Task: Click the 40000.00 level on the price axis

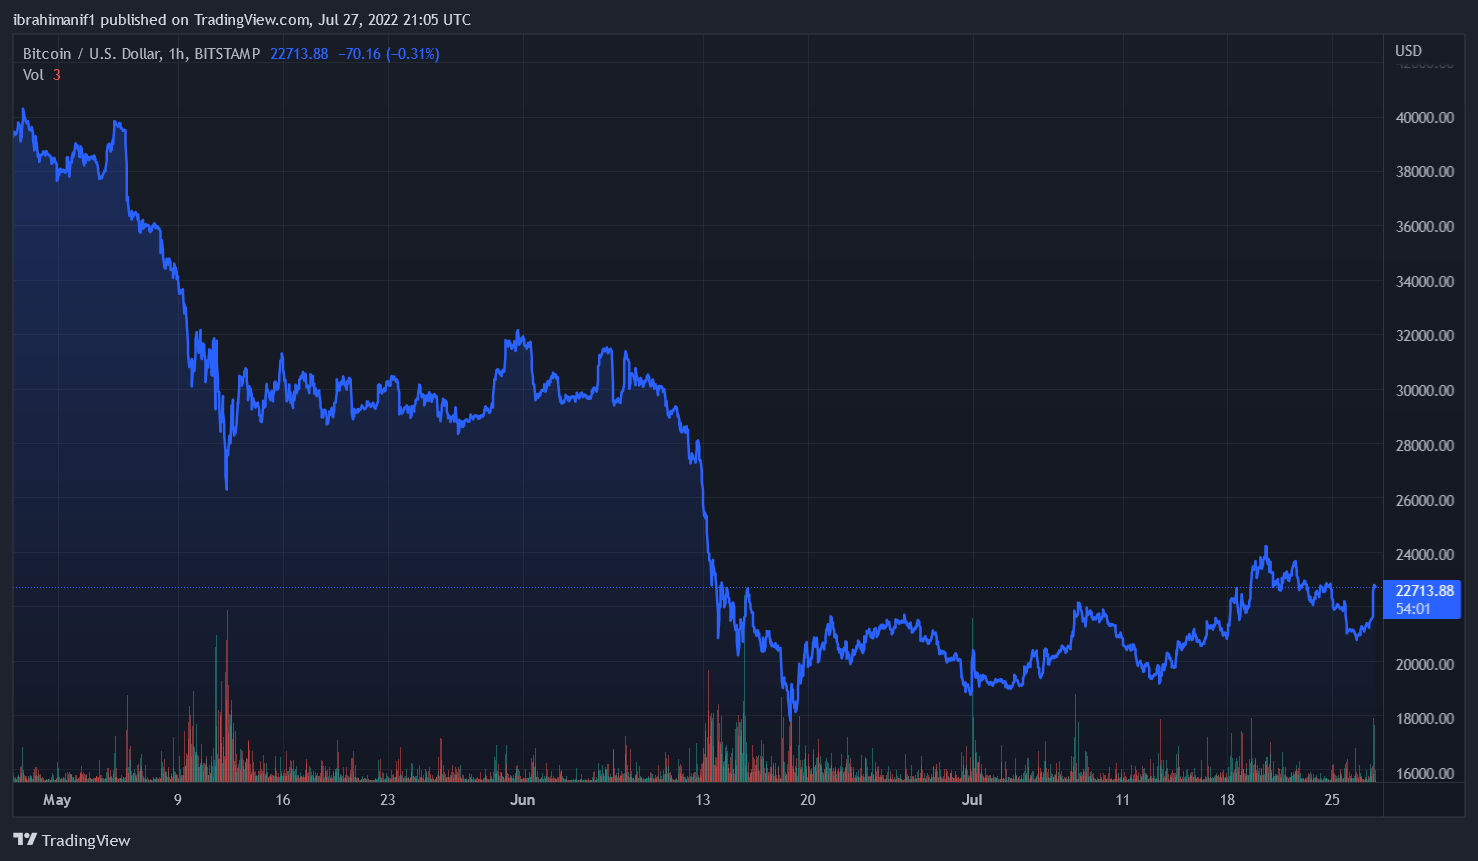Action: click(x=1424, y=118)
